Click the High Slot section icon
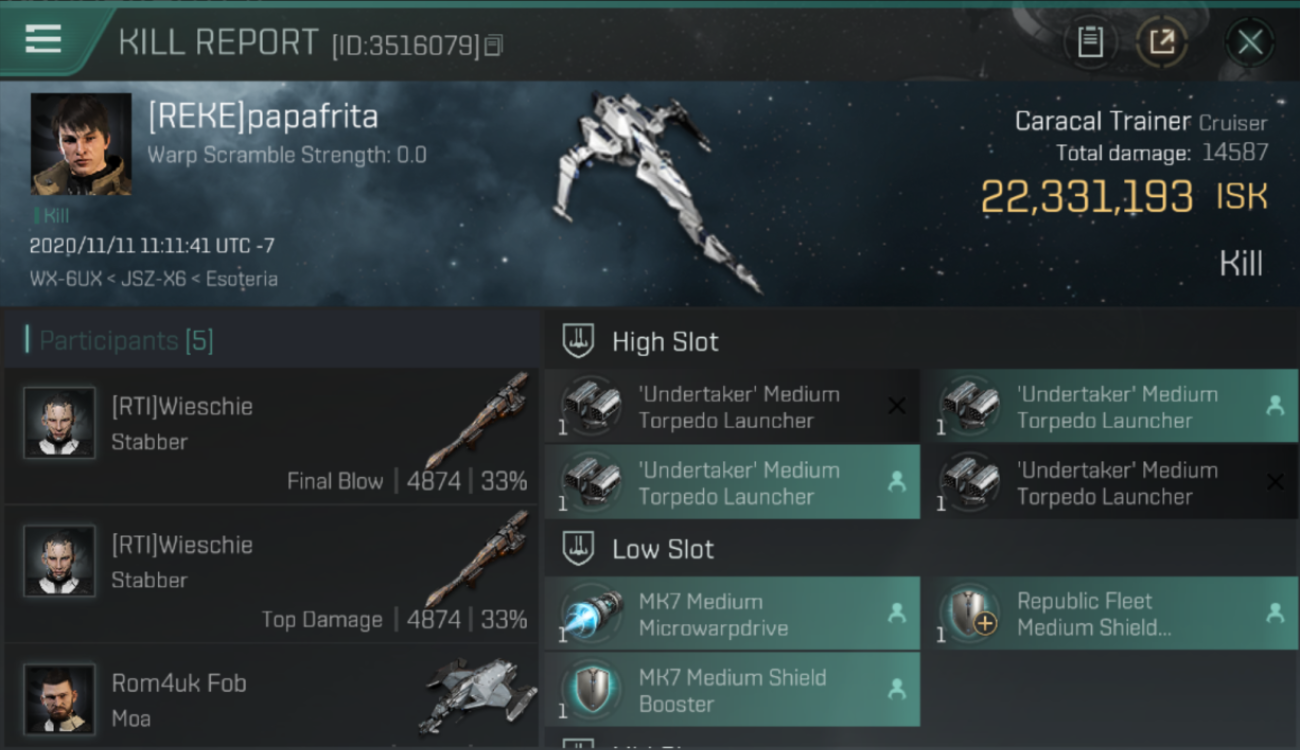 (578, 341)
